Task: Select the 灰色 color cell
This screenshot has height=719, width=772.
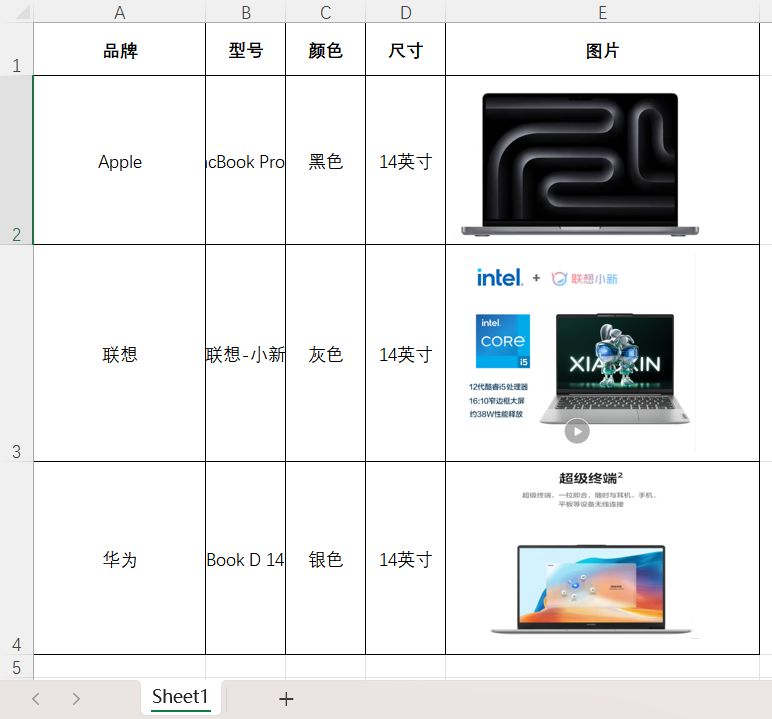Action: pos(325,353)
